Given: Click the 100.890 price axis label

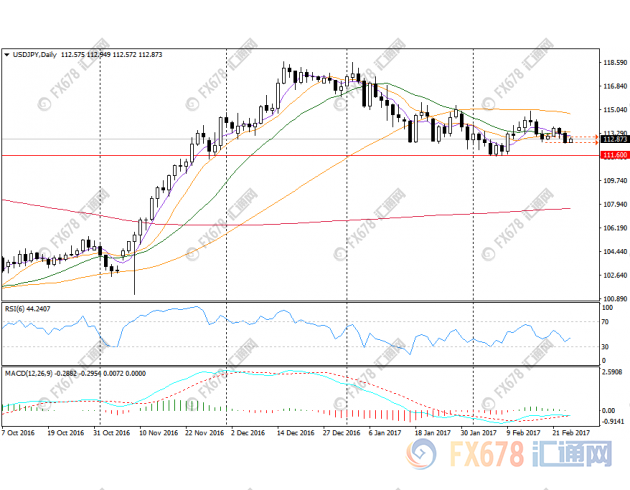Looking at the screenshot, I should [x=613, y=299].
